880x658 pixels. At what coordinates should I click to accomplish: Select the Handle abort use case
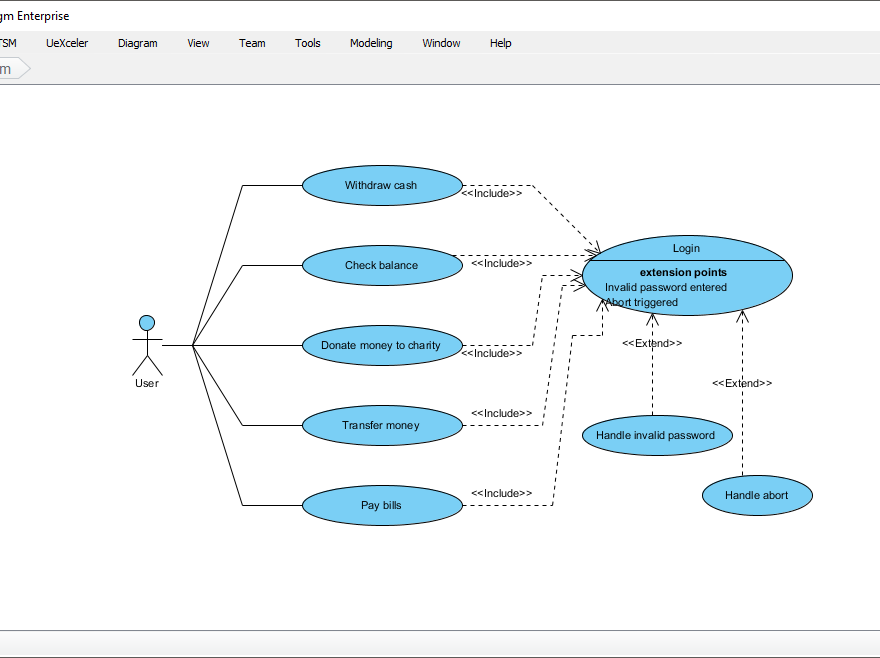click(757, 495)
